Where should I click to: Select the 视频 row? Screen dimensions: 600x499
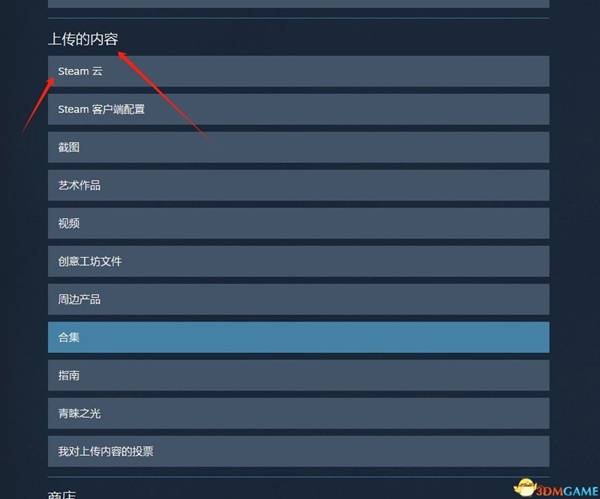298,223
